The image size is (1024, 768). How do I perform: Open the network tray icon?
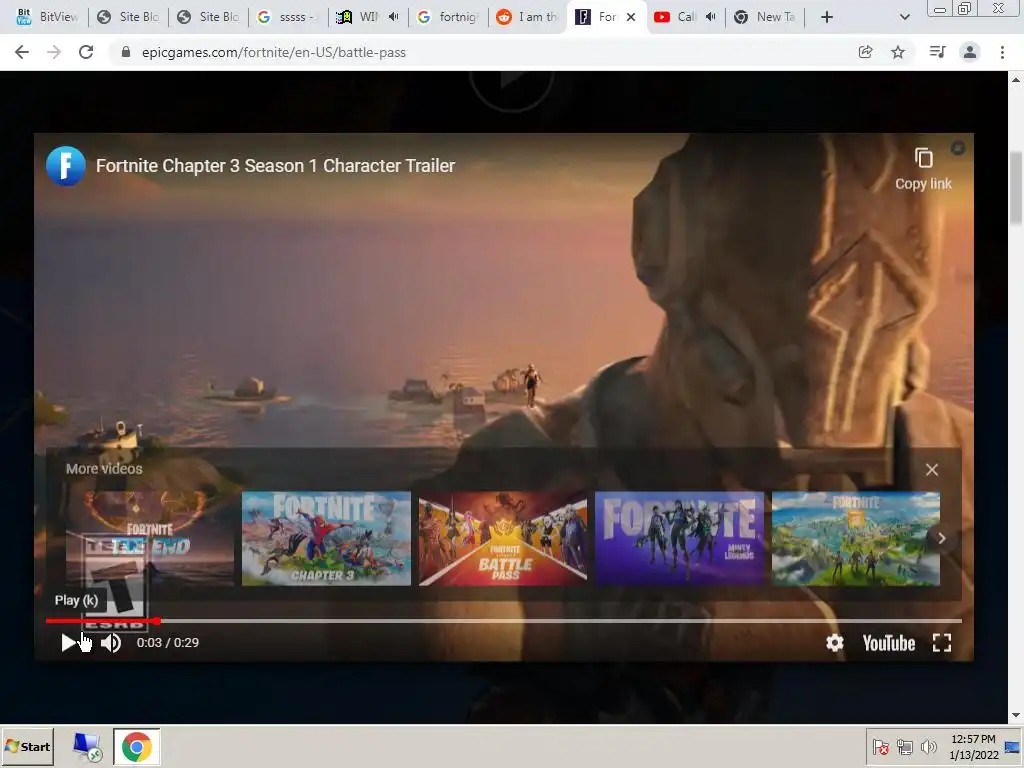(x=904, y=747)
